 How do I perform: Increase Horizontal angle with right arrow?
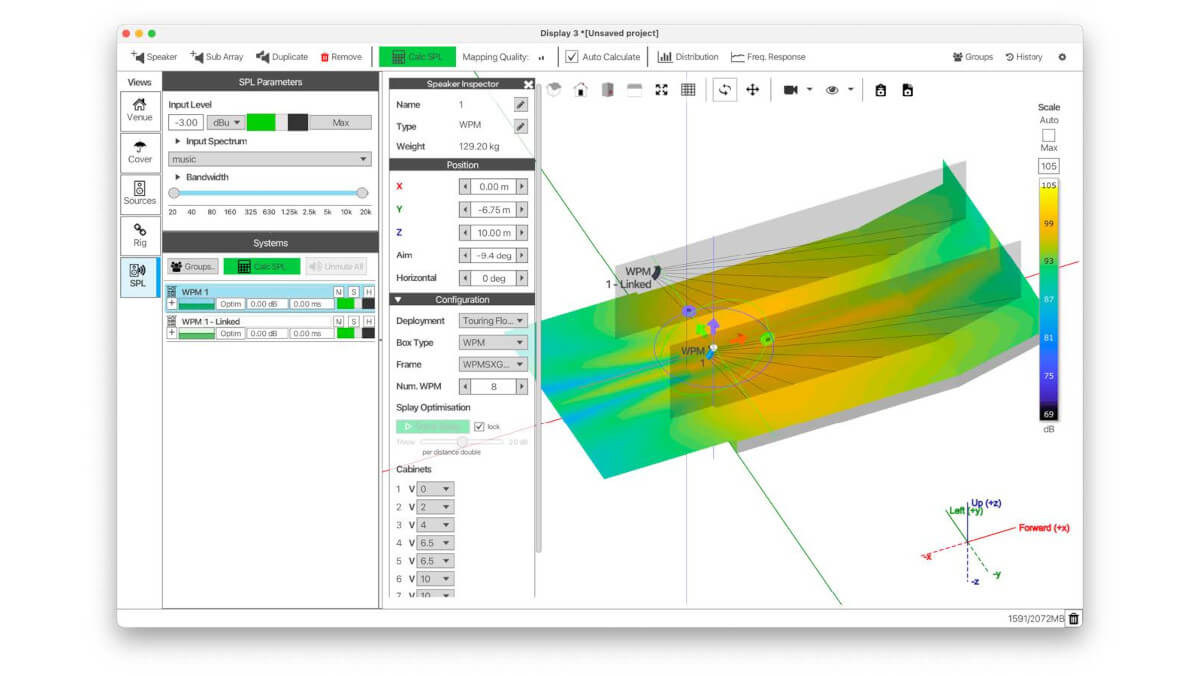[x=522, y=278]
